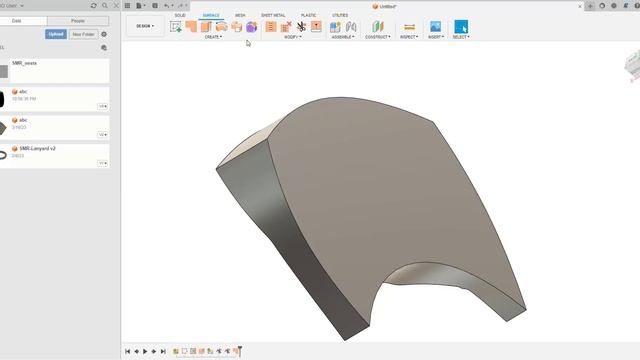
Task: Jump to timeline end
Action: tap(163, 351)
